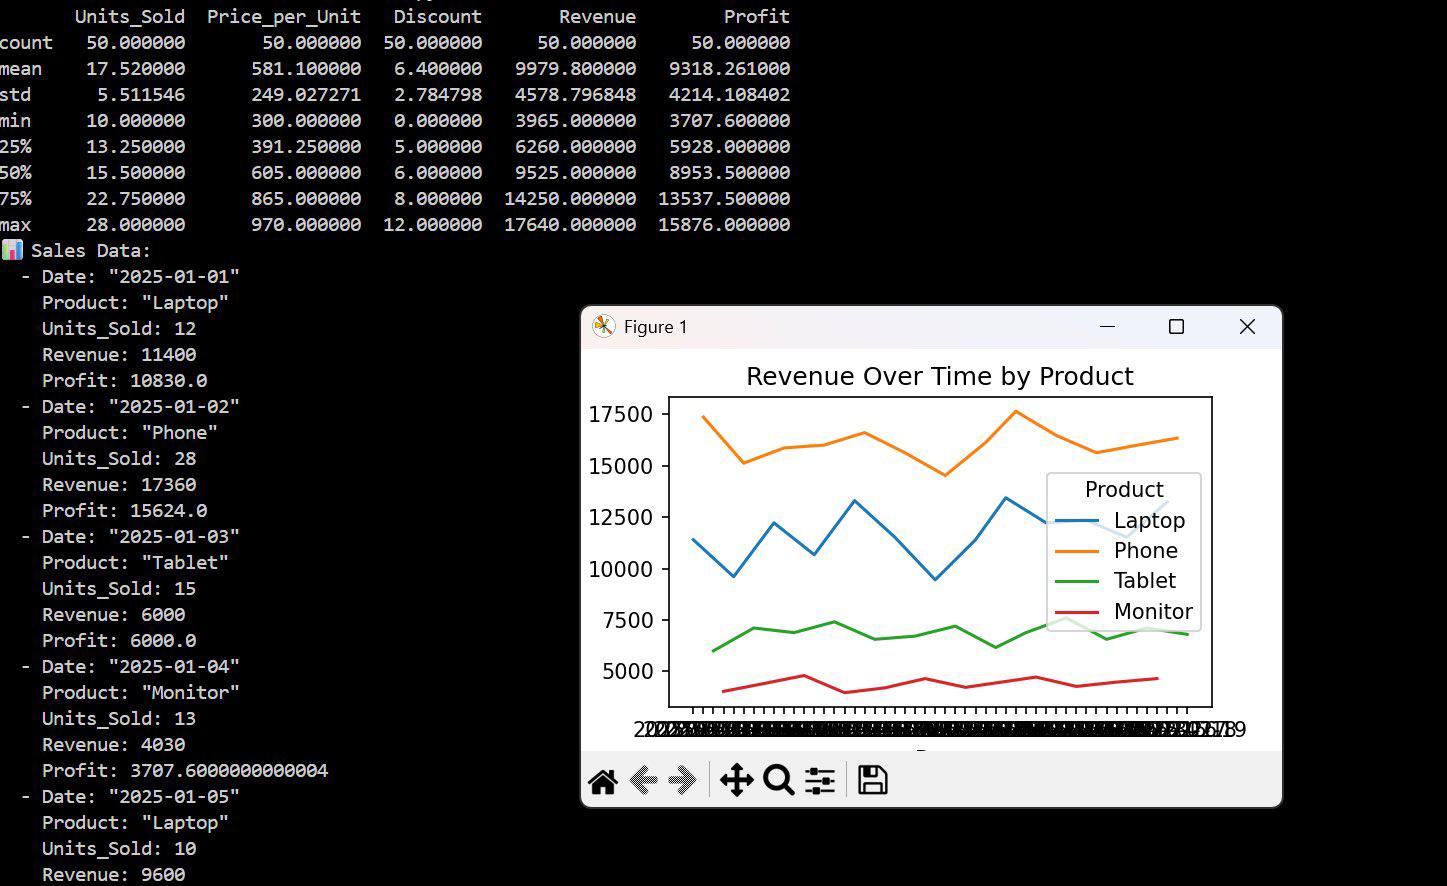1447x886 pixels.
Task: Click the Laptop blue line legend swatch
Action: [1077, 521]
